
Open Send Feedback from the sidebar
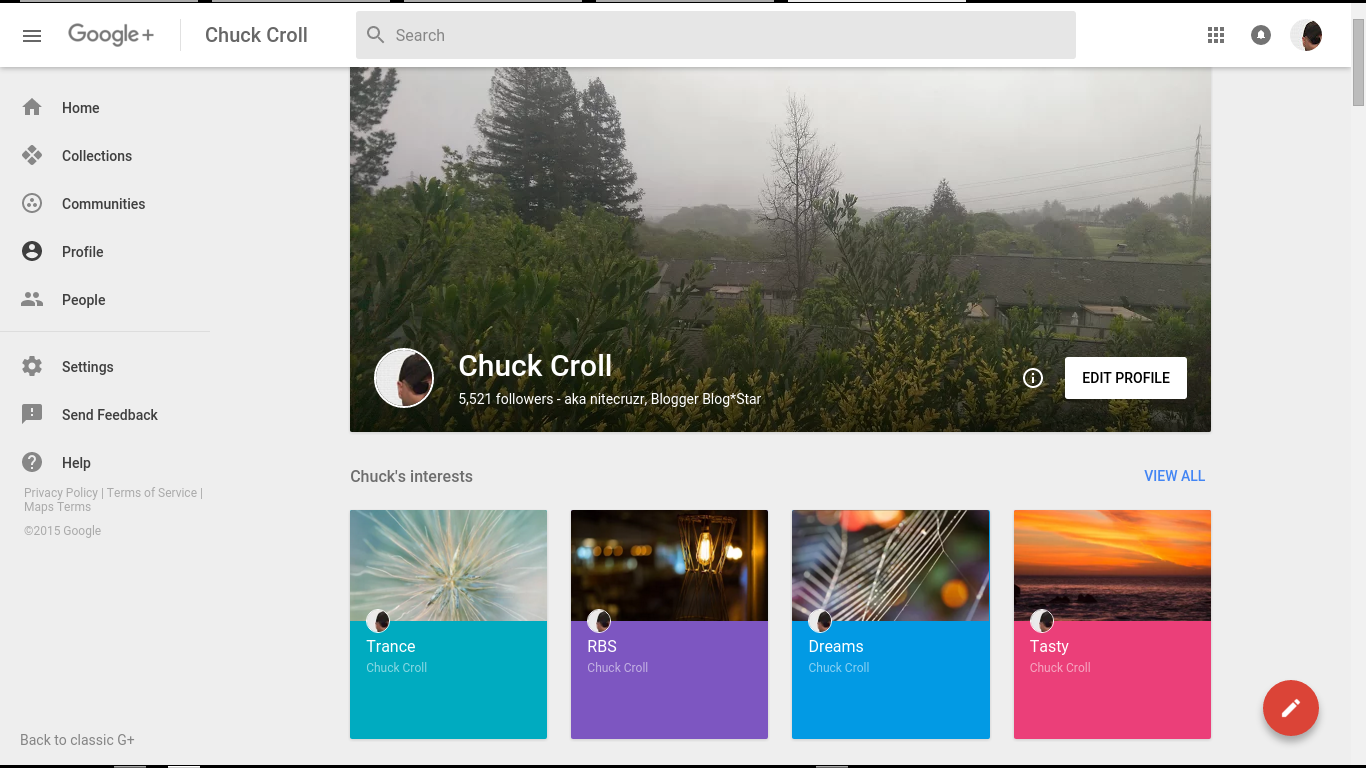pyautogui.click(x=110, y=414)
